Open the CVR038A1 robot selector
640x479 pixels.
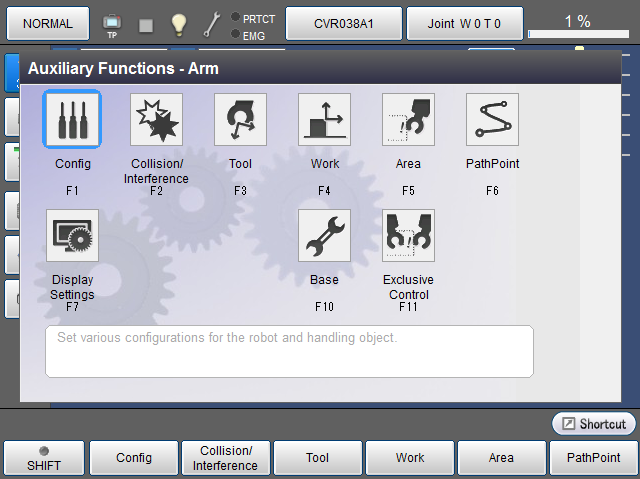(344, 22)
